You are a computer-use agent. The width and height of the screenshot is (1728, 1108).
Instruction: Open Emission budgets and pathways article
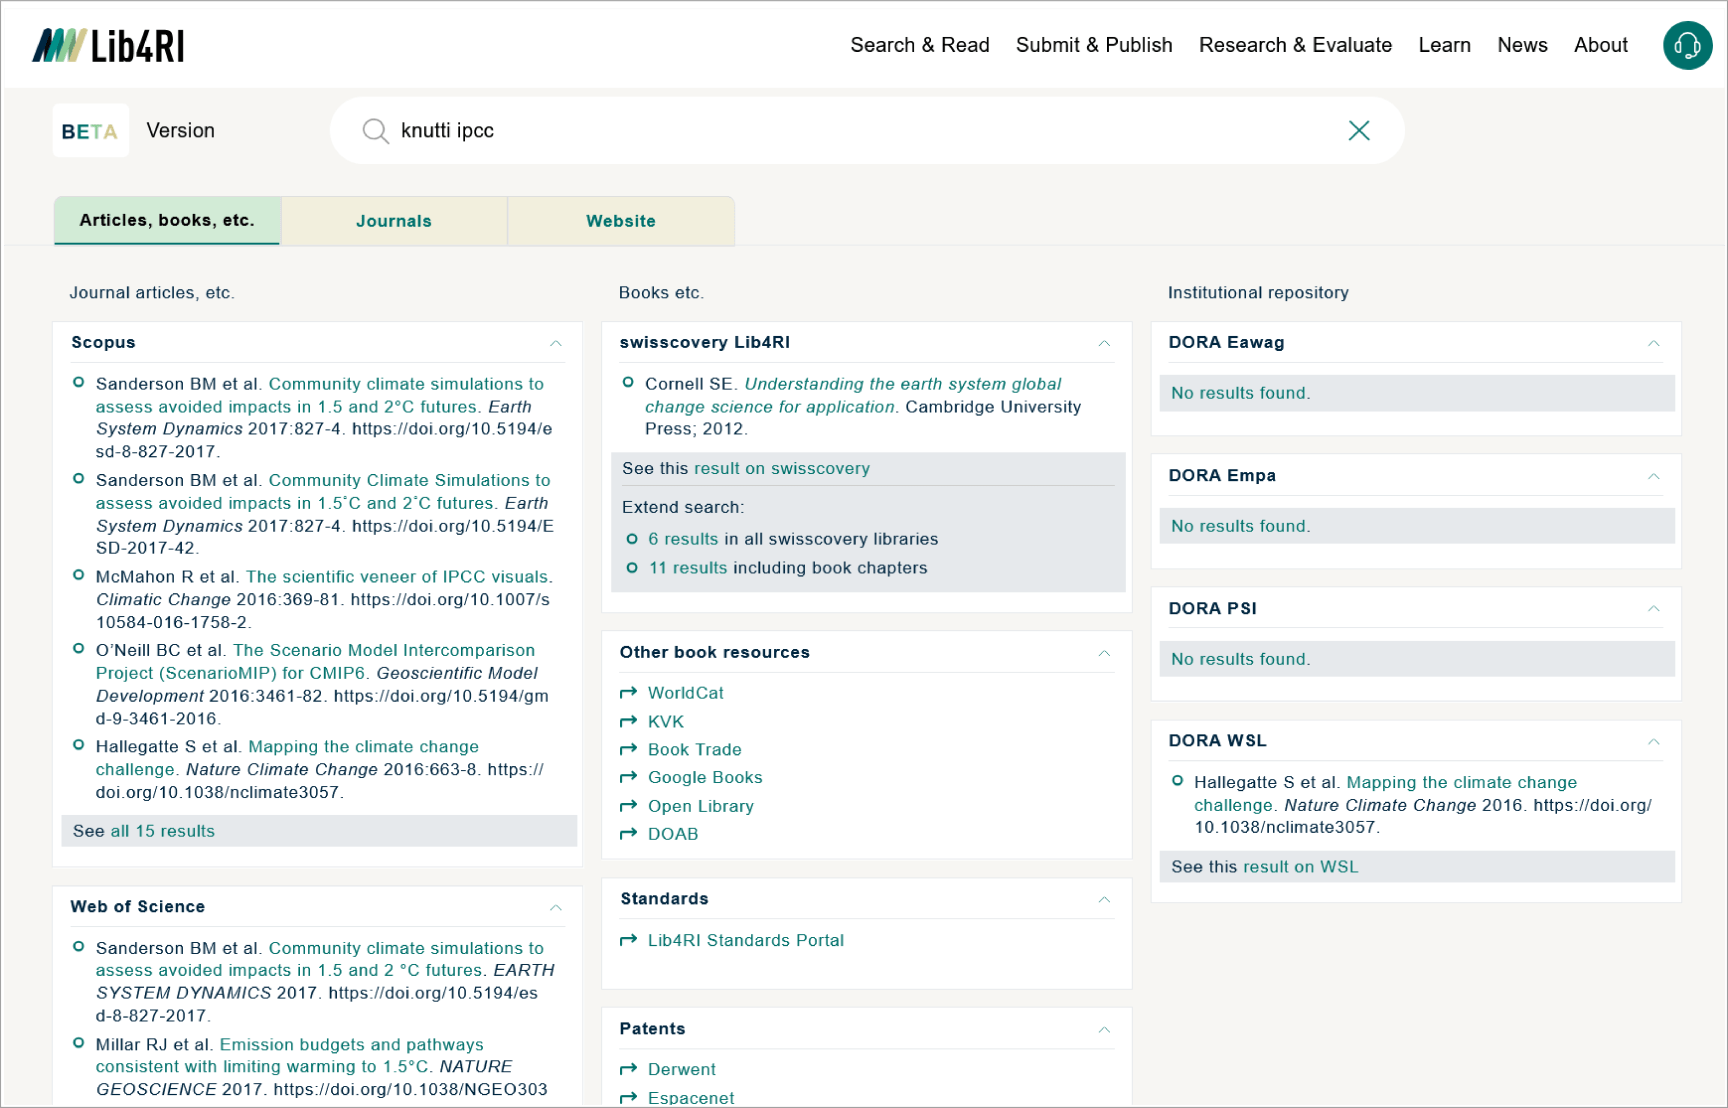(290, 1056)
